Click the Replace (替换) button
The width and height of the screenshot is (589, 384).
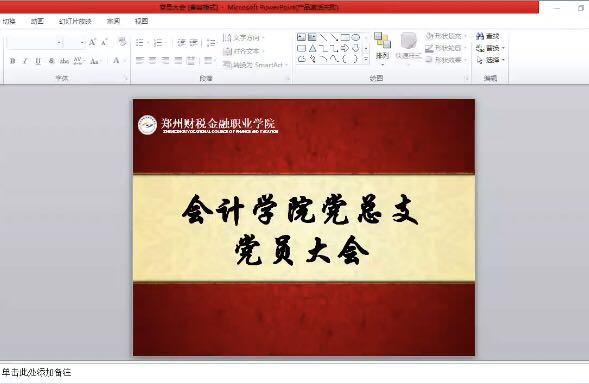pos(491,48)
